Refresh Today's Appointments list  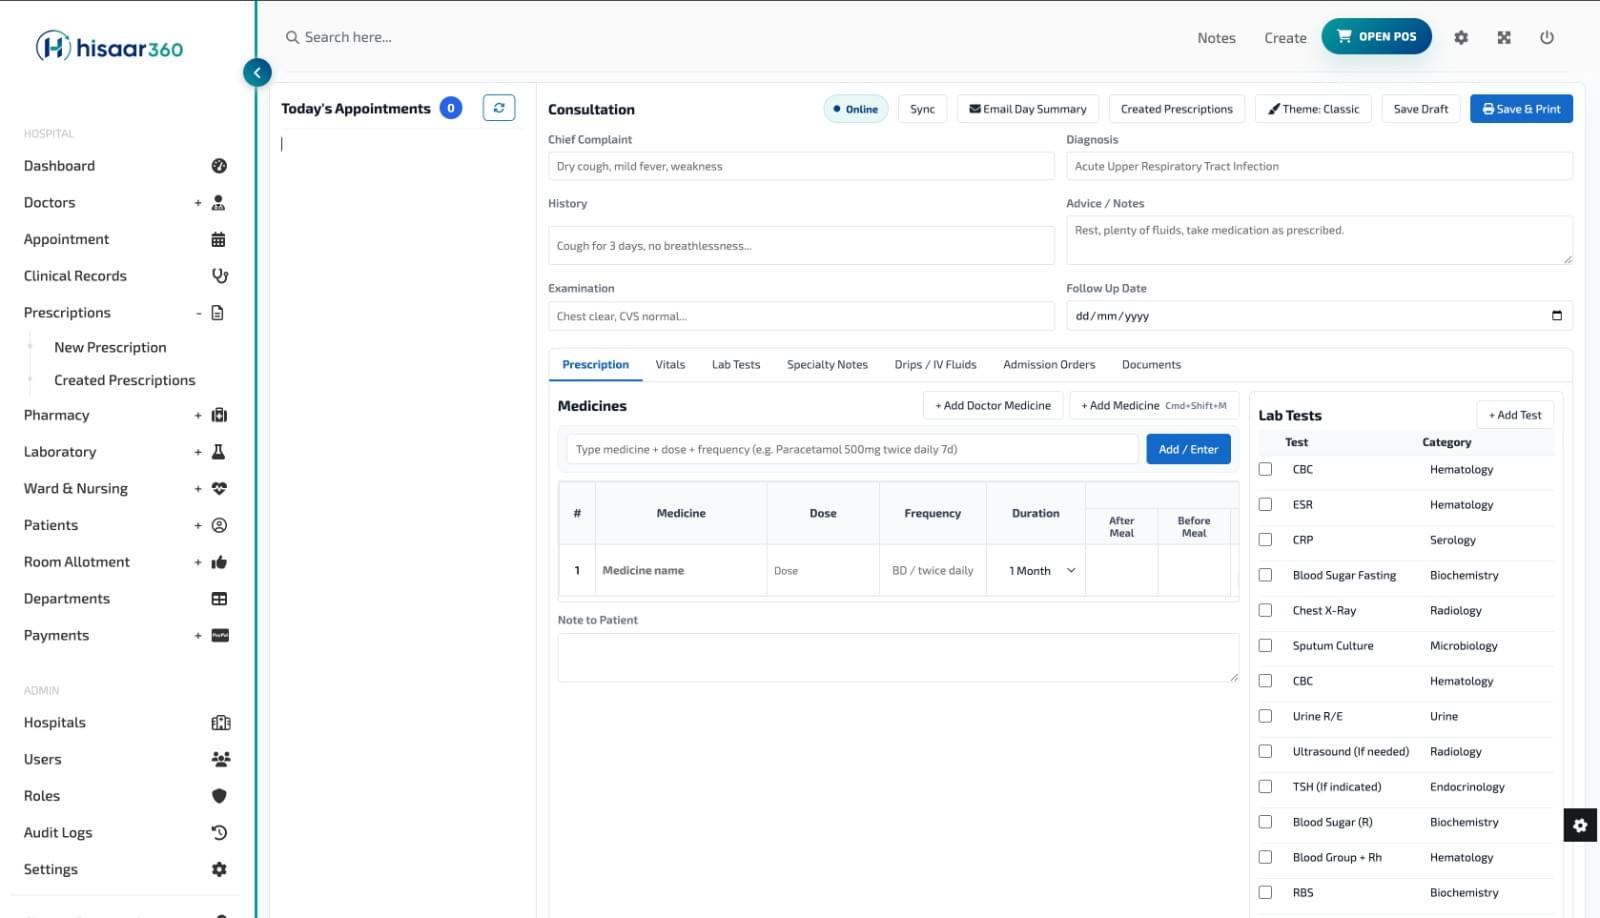coord(499,108)
